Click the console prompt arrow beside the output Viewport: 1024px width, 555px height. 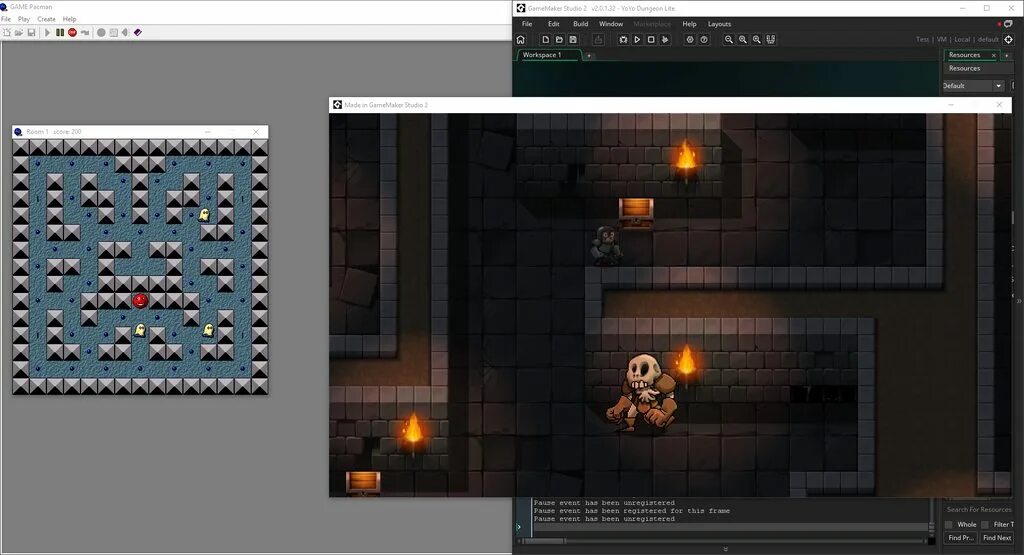(x=519, y=526)
